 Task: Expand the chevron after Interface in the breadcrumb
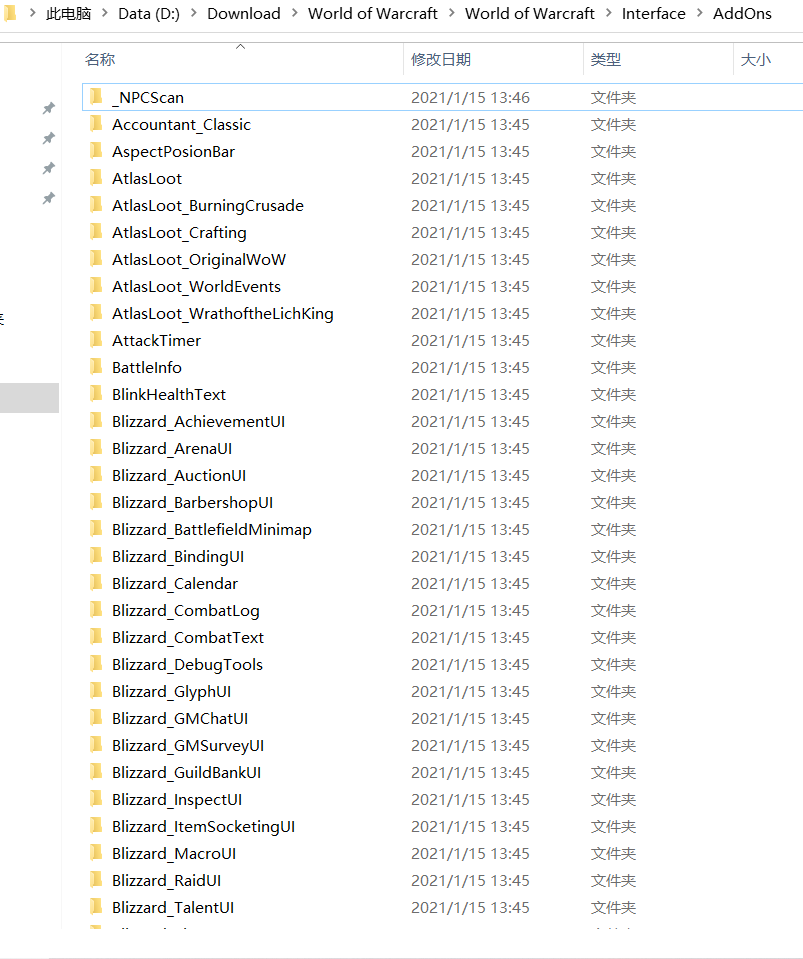click(699, 14)
